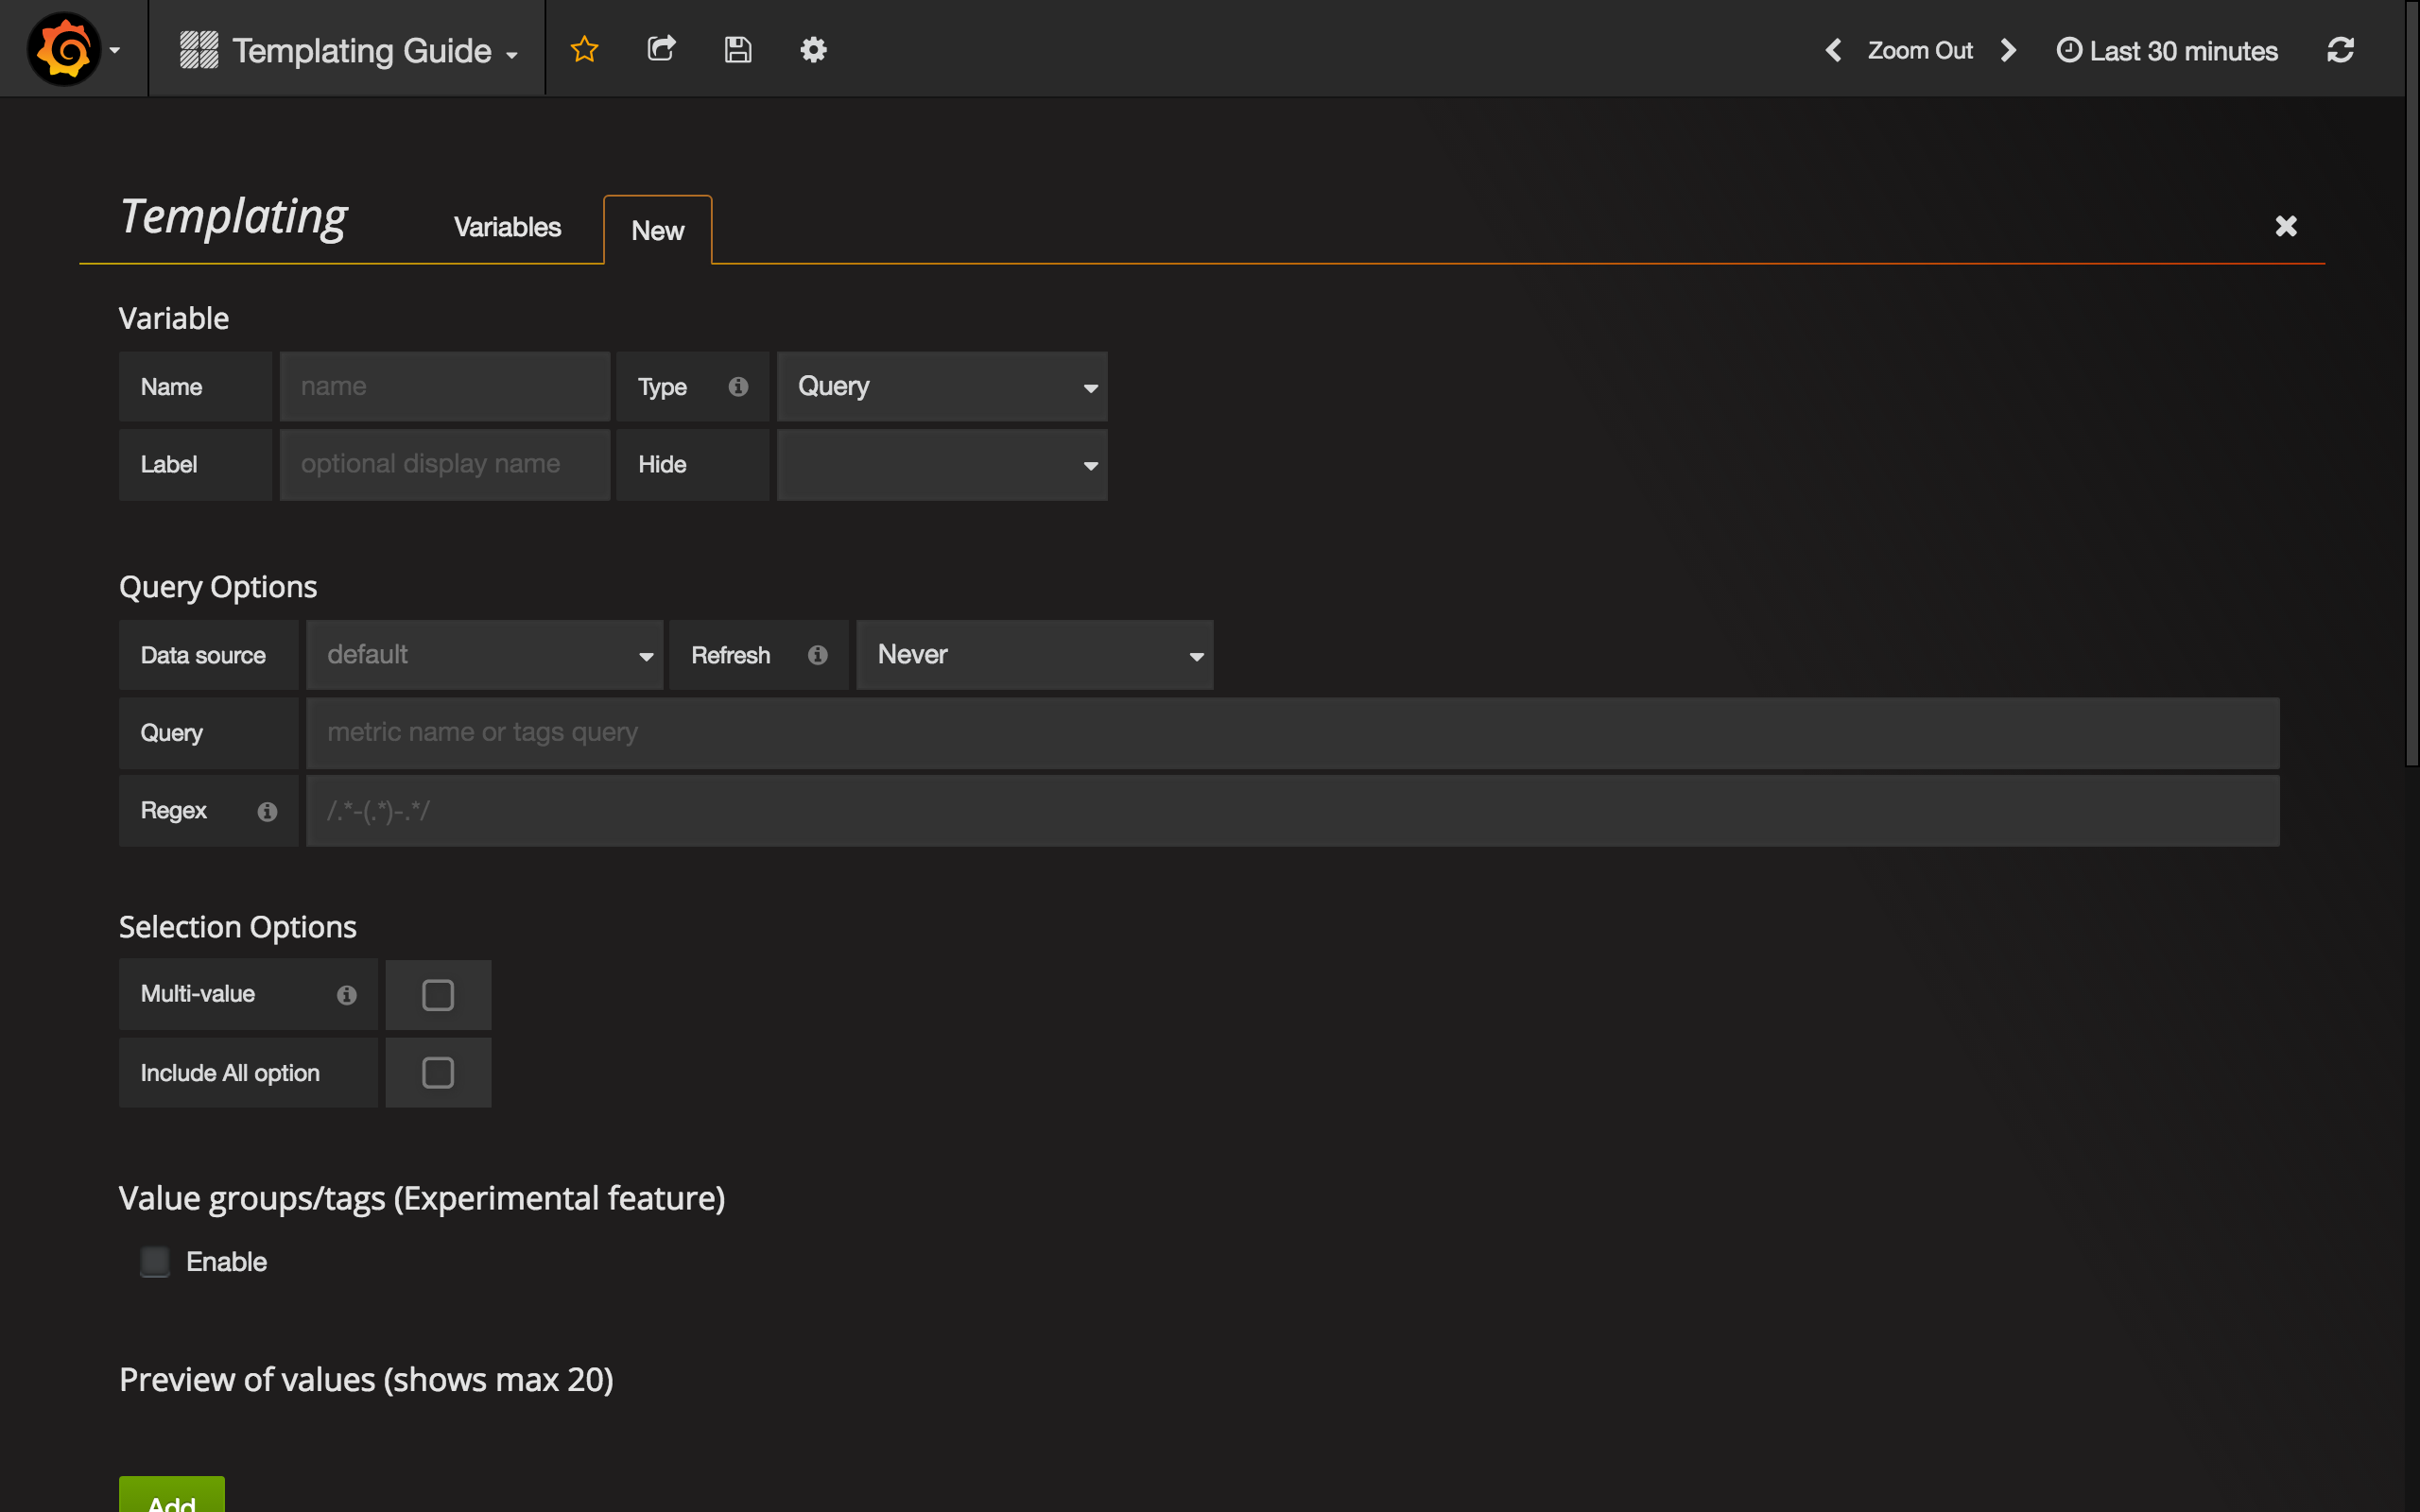Switch to the Variables tab
2420x1512 pixels.
pos(507,227)
